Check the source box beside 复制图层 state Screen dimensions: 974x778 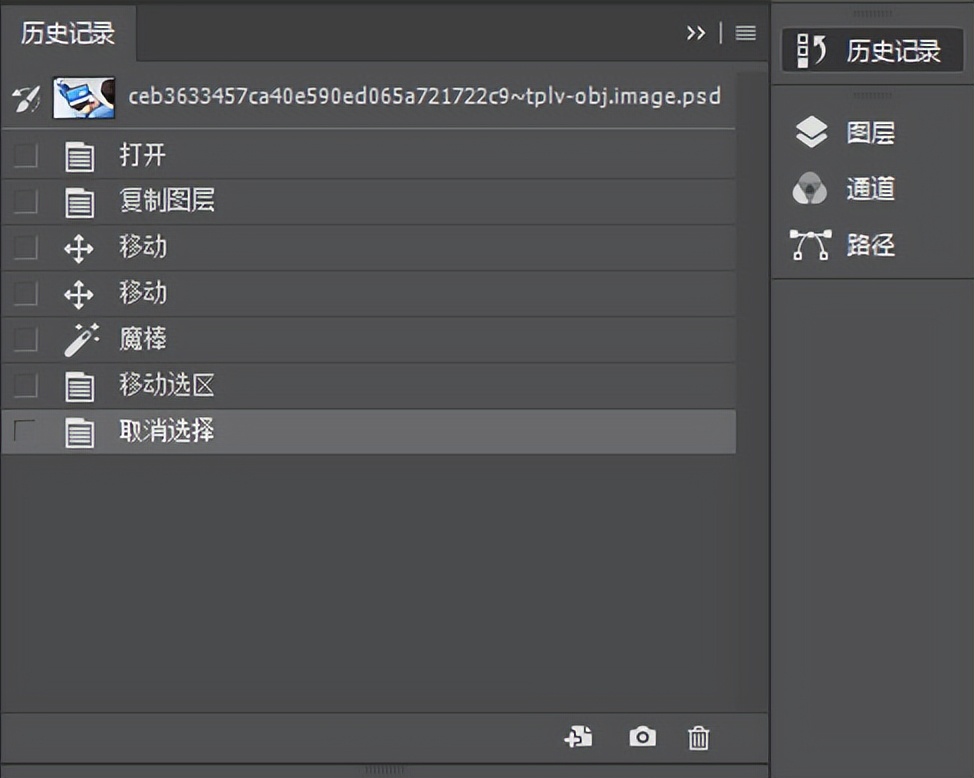click(x=25, y=201)
